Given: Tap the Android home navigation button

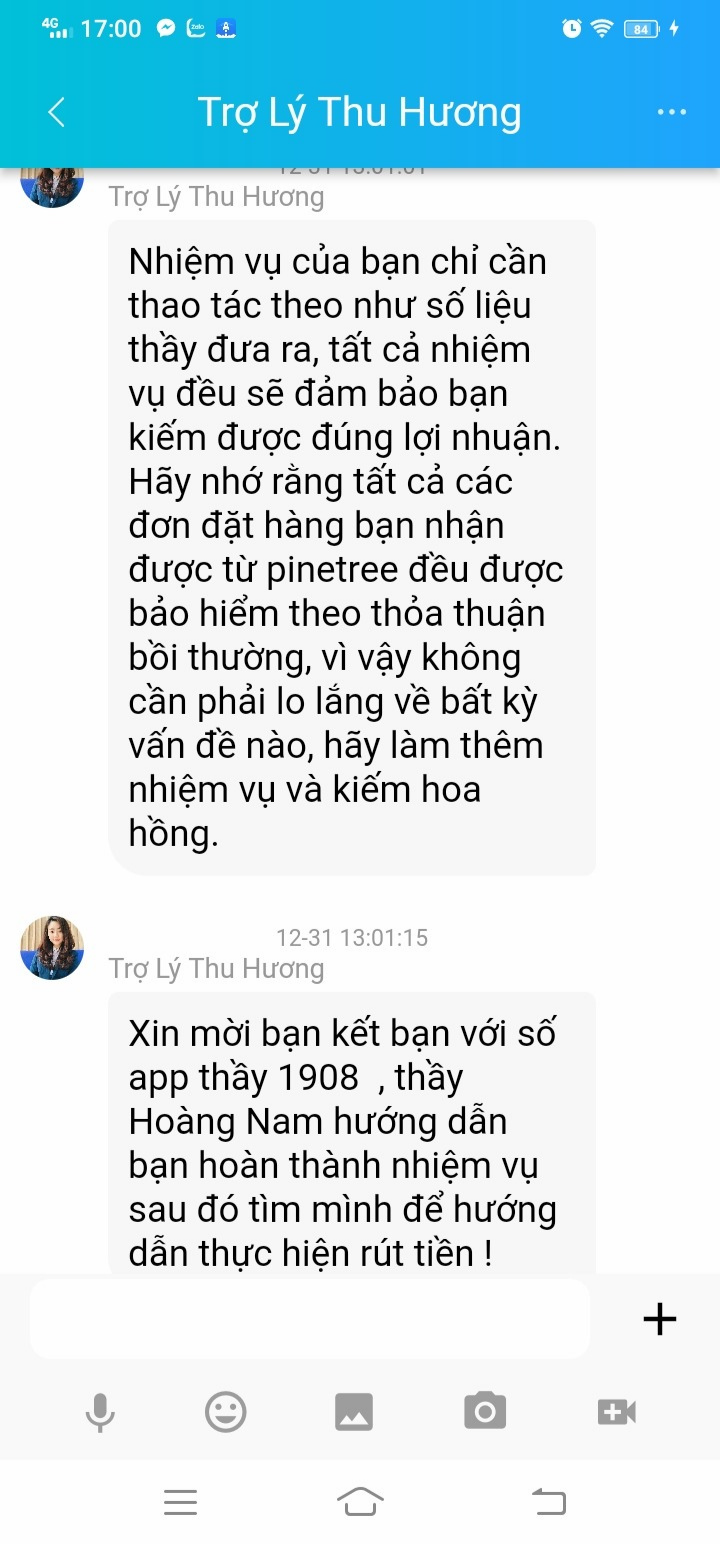Looking at the screenshot, I should tap(360, 1502).
